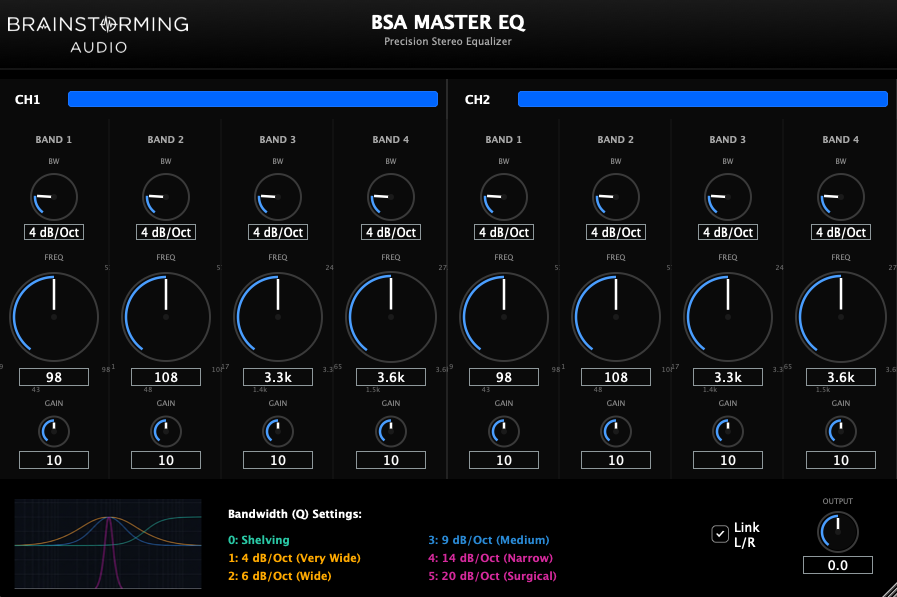Image resolution: width=897 pixels, height=597 pixels.
Task: Click CH2 Band 4 bandwidth value box
Action: point(841,232)
